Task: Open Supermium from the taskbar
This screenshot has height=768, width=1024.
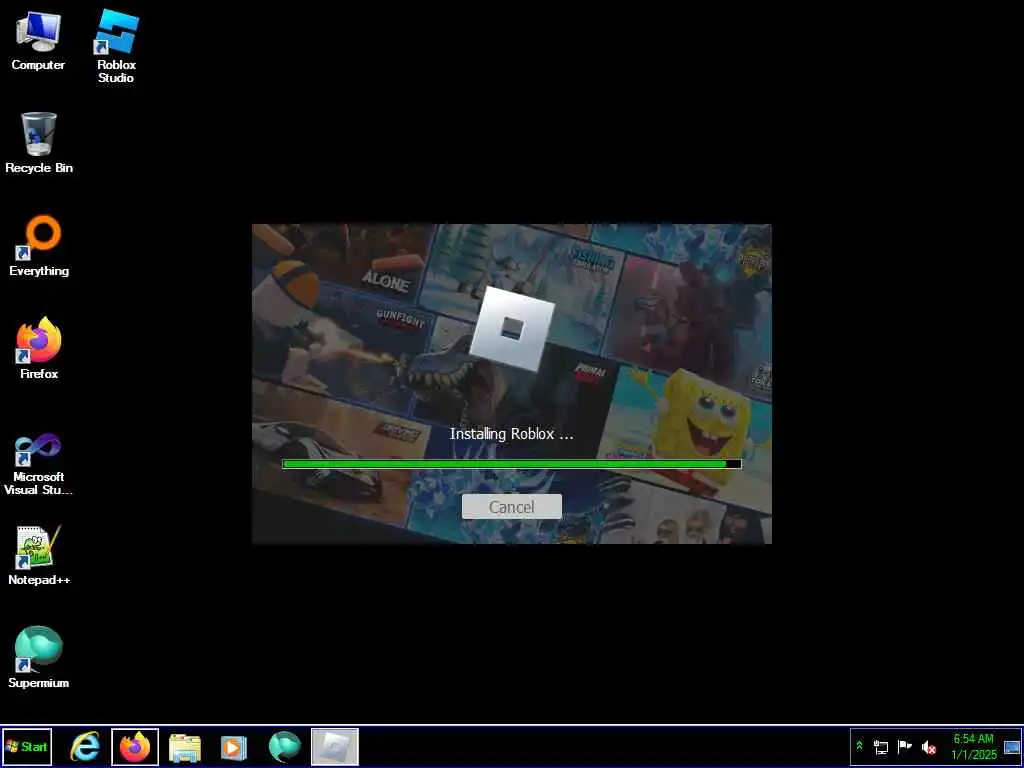Action: 285,747
